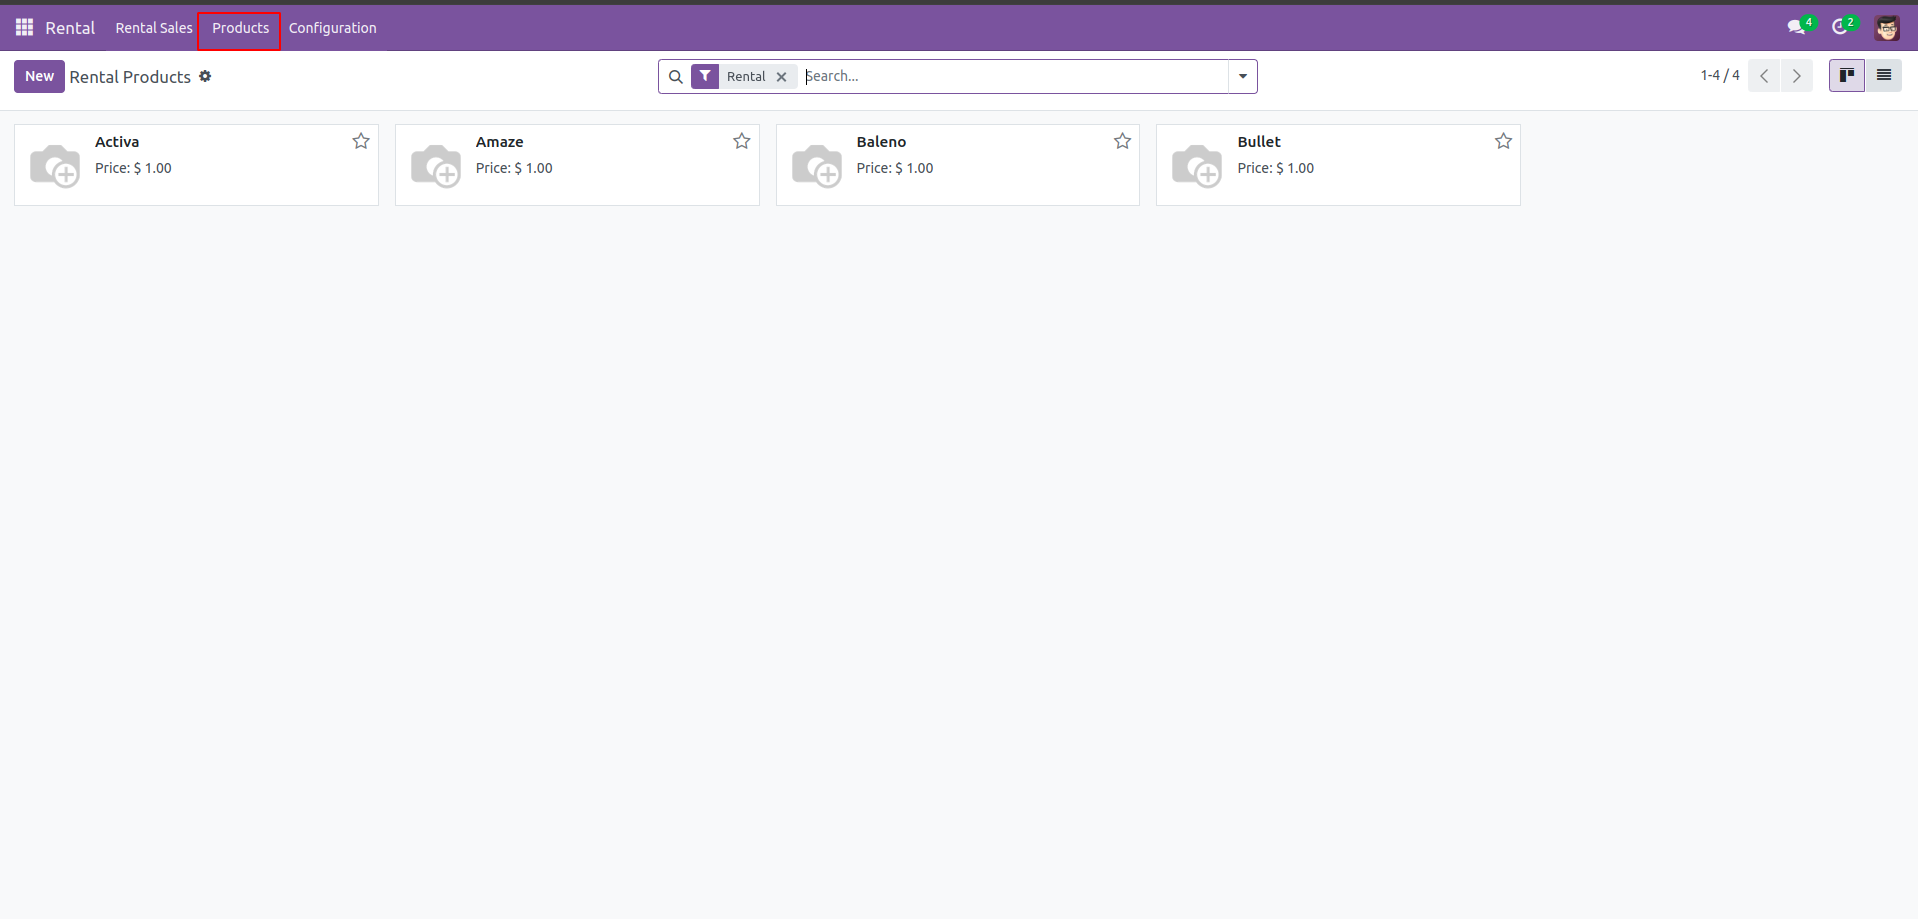Click Baleno's image placeholder camera icon
This screenshot has height=919, width=1918.
point(817,165)
